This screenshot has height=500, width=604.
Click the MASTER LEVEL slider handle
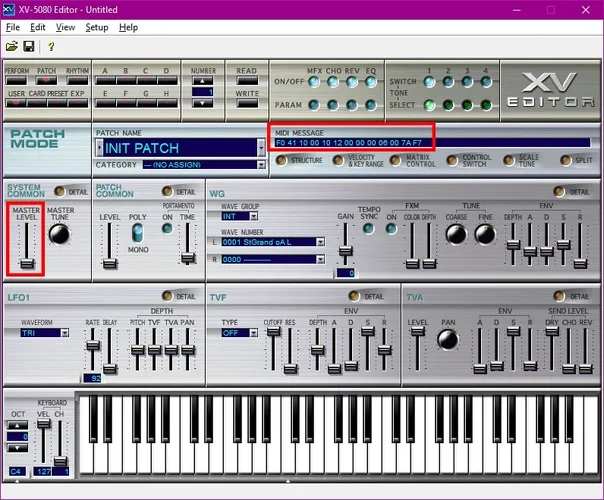[x=26, y=263]
